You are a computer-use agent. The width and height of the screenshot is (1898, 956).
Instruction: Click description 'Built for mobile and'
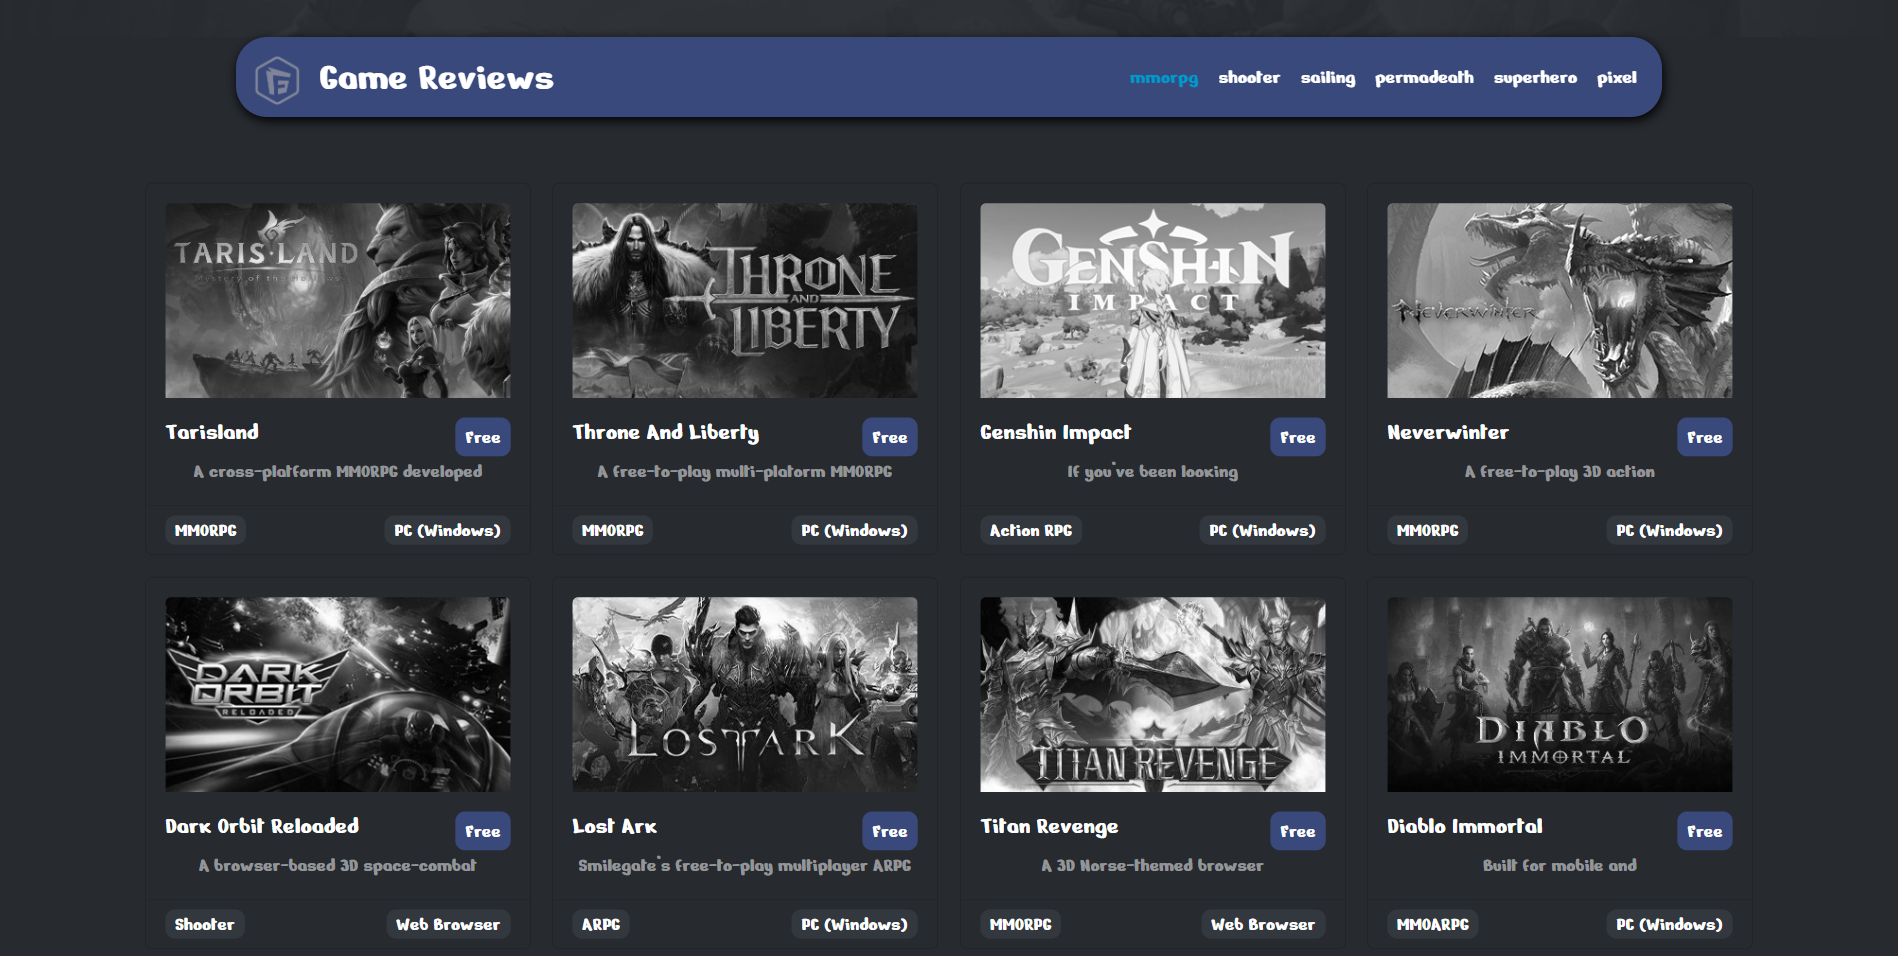point(1560,865)
